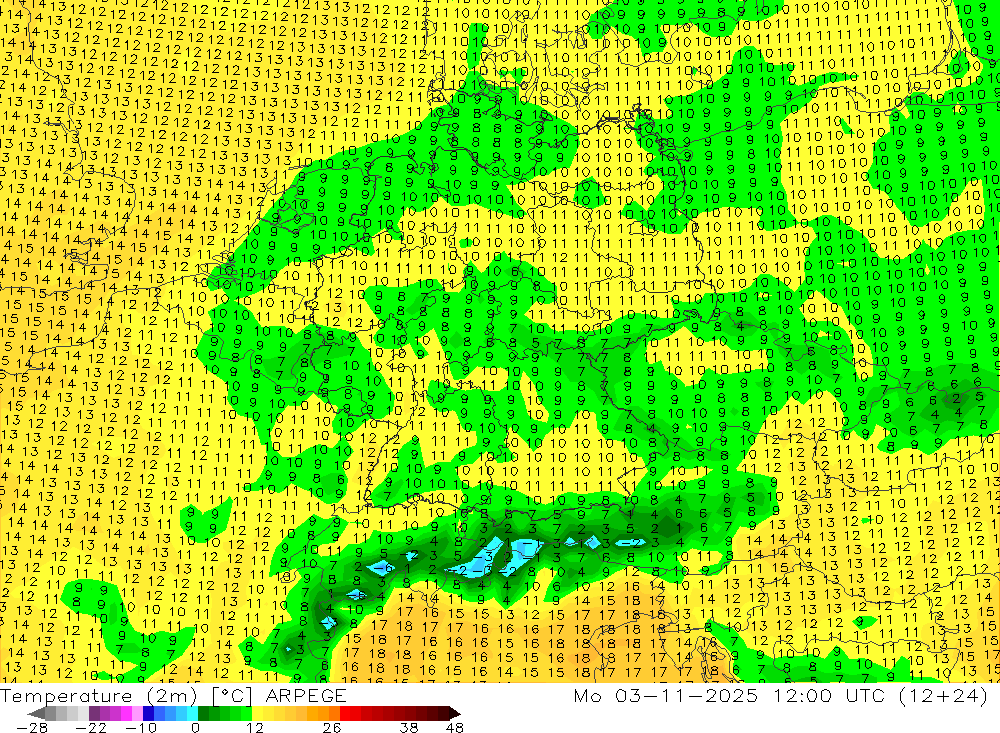Screen dimensions: 1000x733
Task: Click the -10 label on the color scale
Action: pyautogui.click(x=140, y=727)
